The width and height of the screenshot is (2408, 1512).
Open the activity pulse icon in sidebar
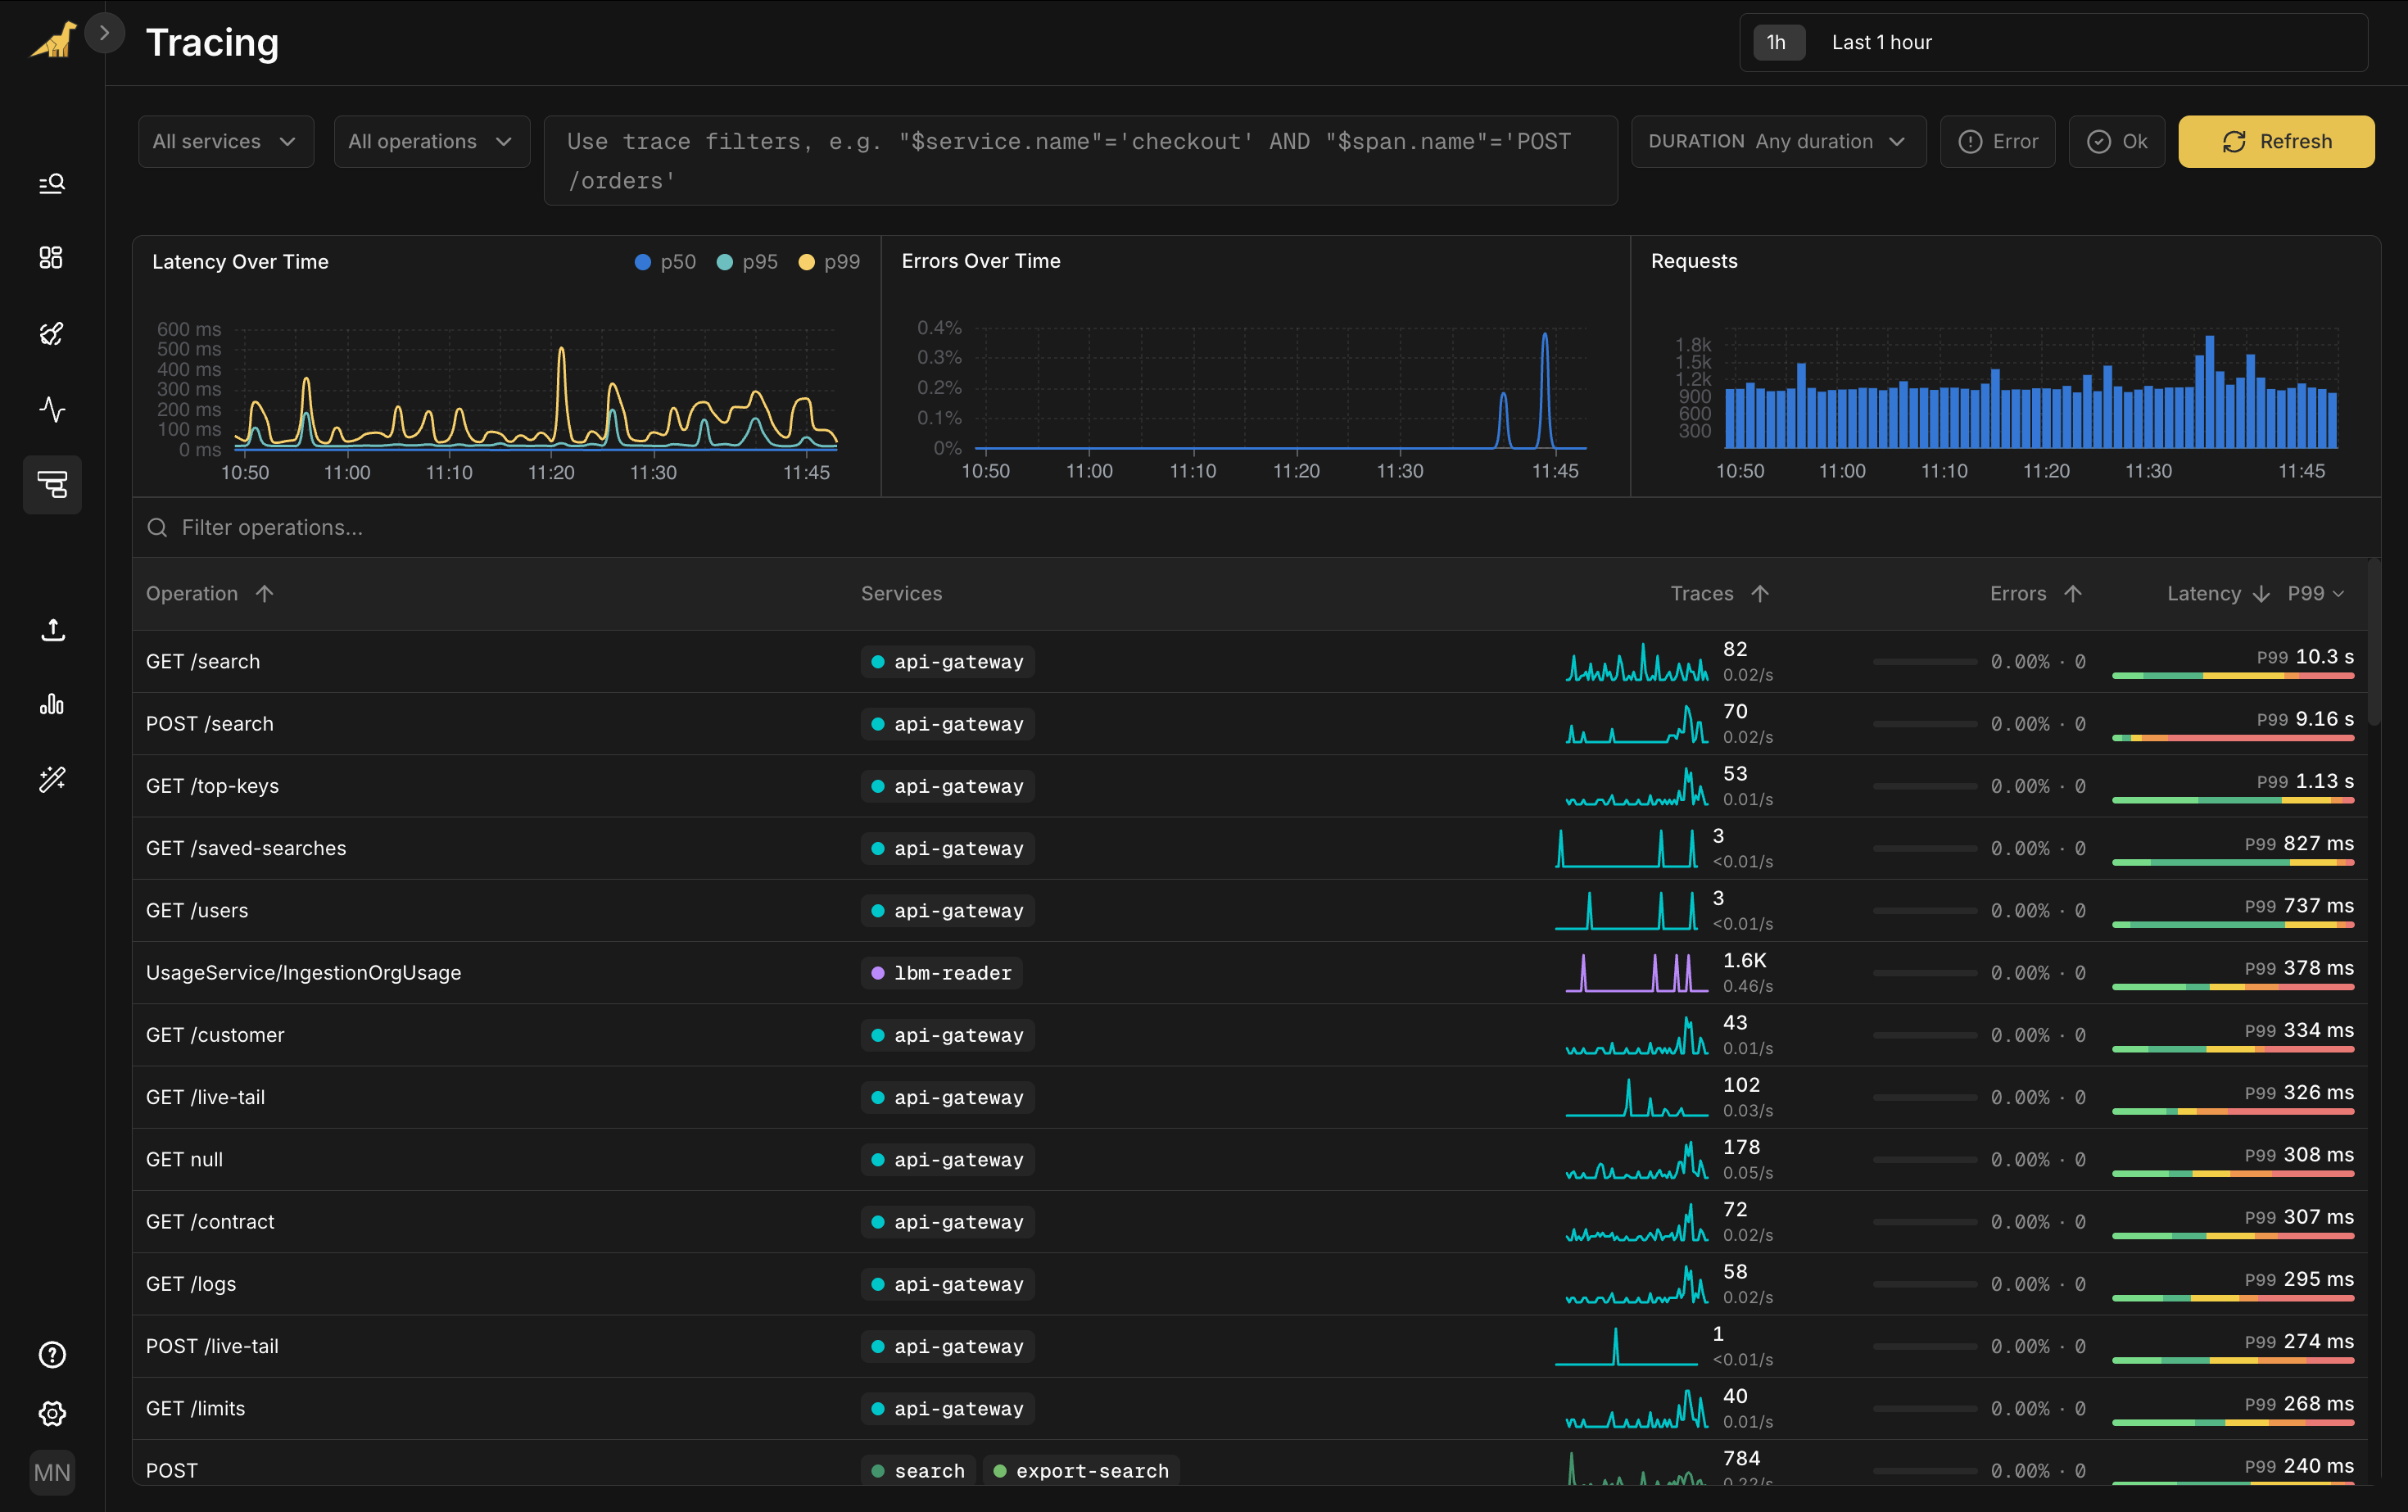(52, 409)
